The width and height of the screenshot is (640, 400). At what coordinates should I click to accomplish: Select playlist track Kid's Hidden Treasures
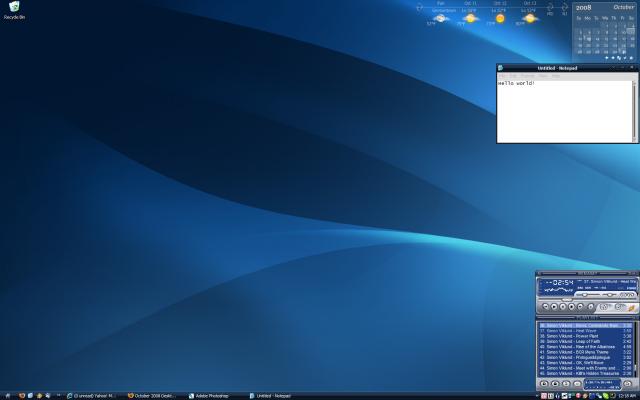point(585,373)
